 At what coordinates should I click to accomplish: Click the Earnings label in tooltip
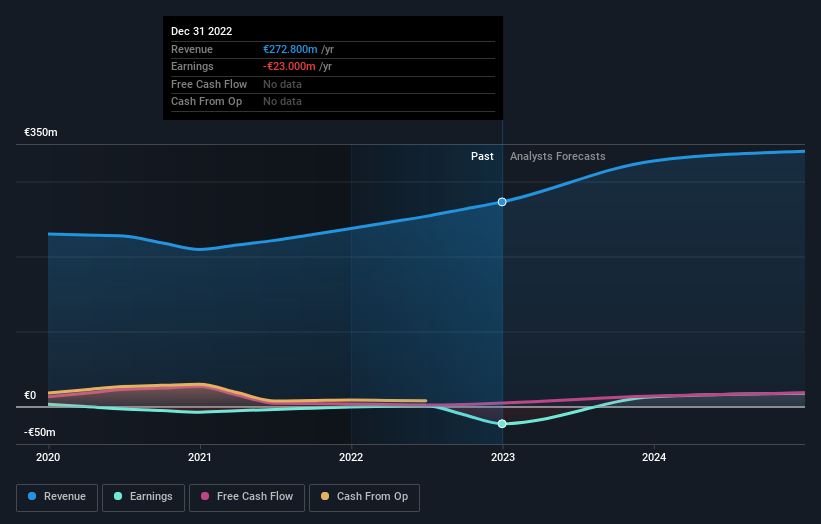pos(192,66)
